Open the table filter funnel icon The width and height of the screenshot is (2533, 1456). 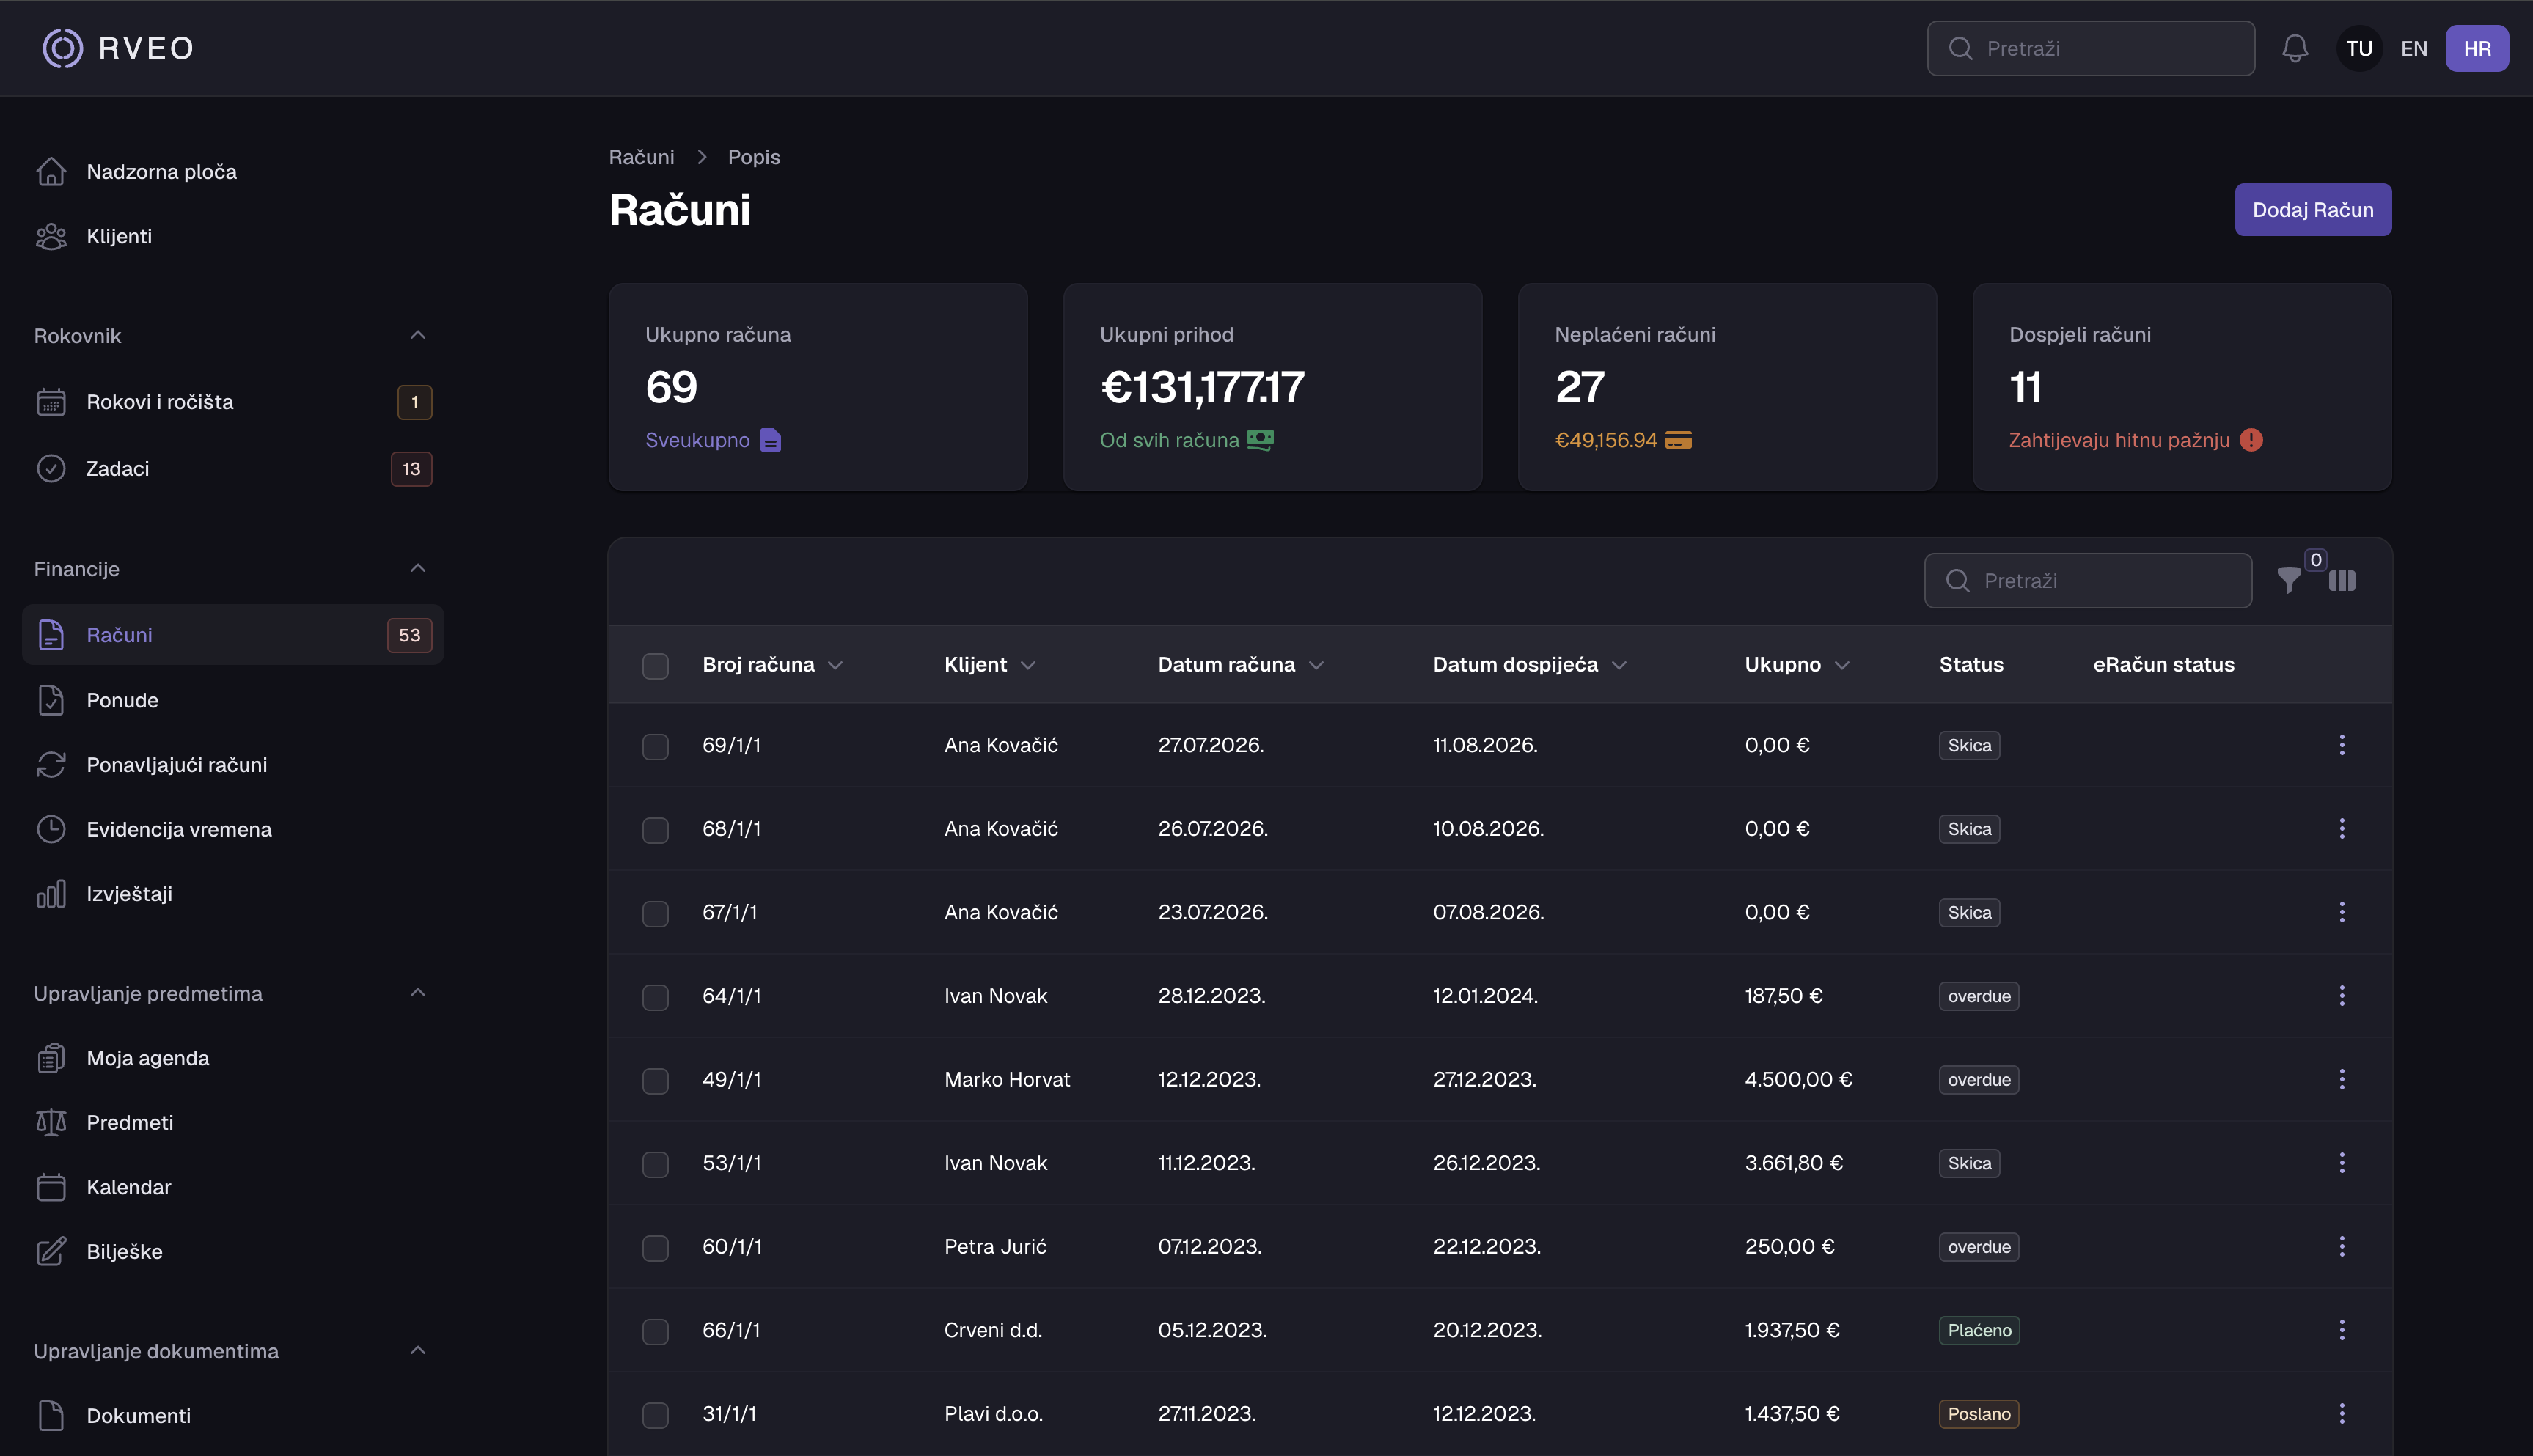pyautogui.click(x=2288, y=581)
